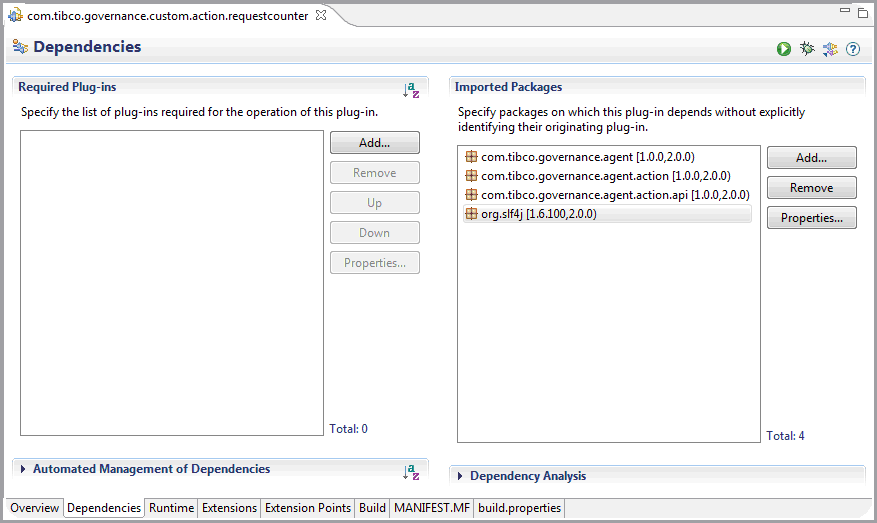Open the build.properties tab

click(520, 508)
